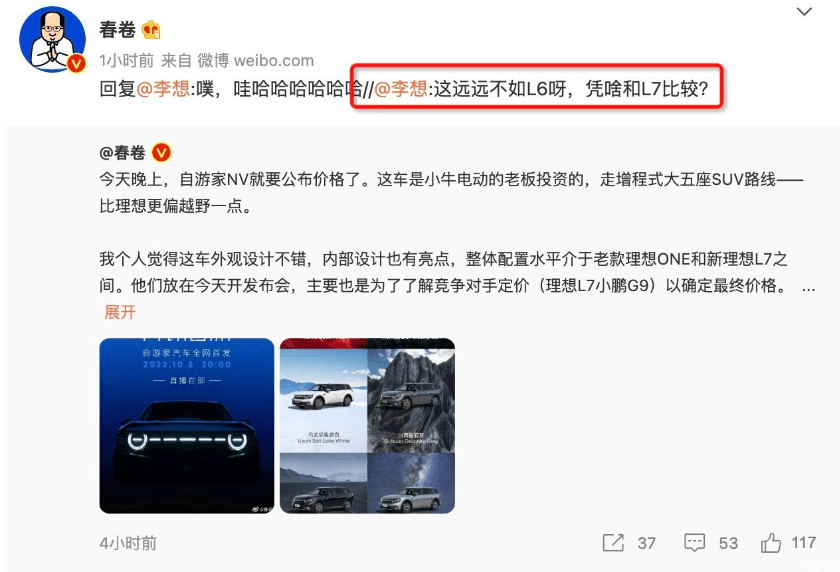Click the orange verified V badge on avatar
This screenshot has width=840, height=572.
(76, 64)
